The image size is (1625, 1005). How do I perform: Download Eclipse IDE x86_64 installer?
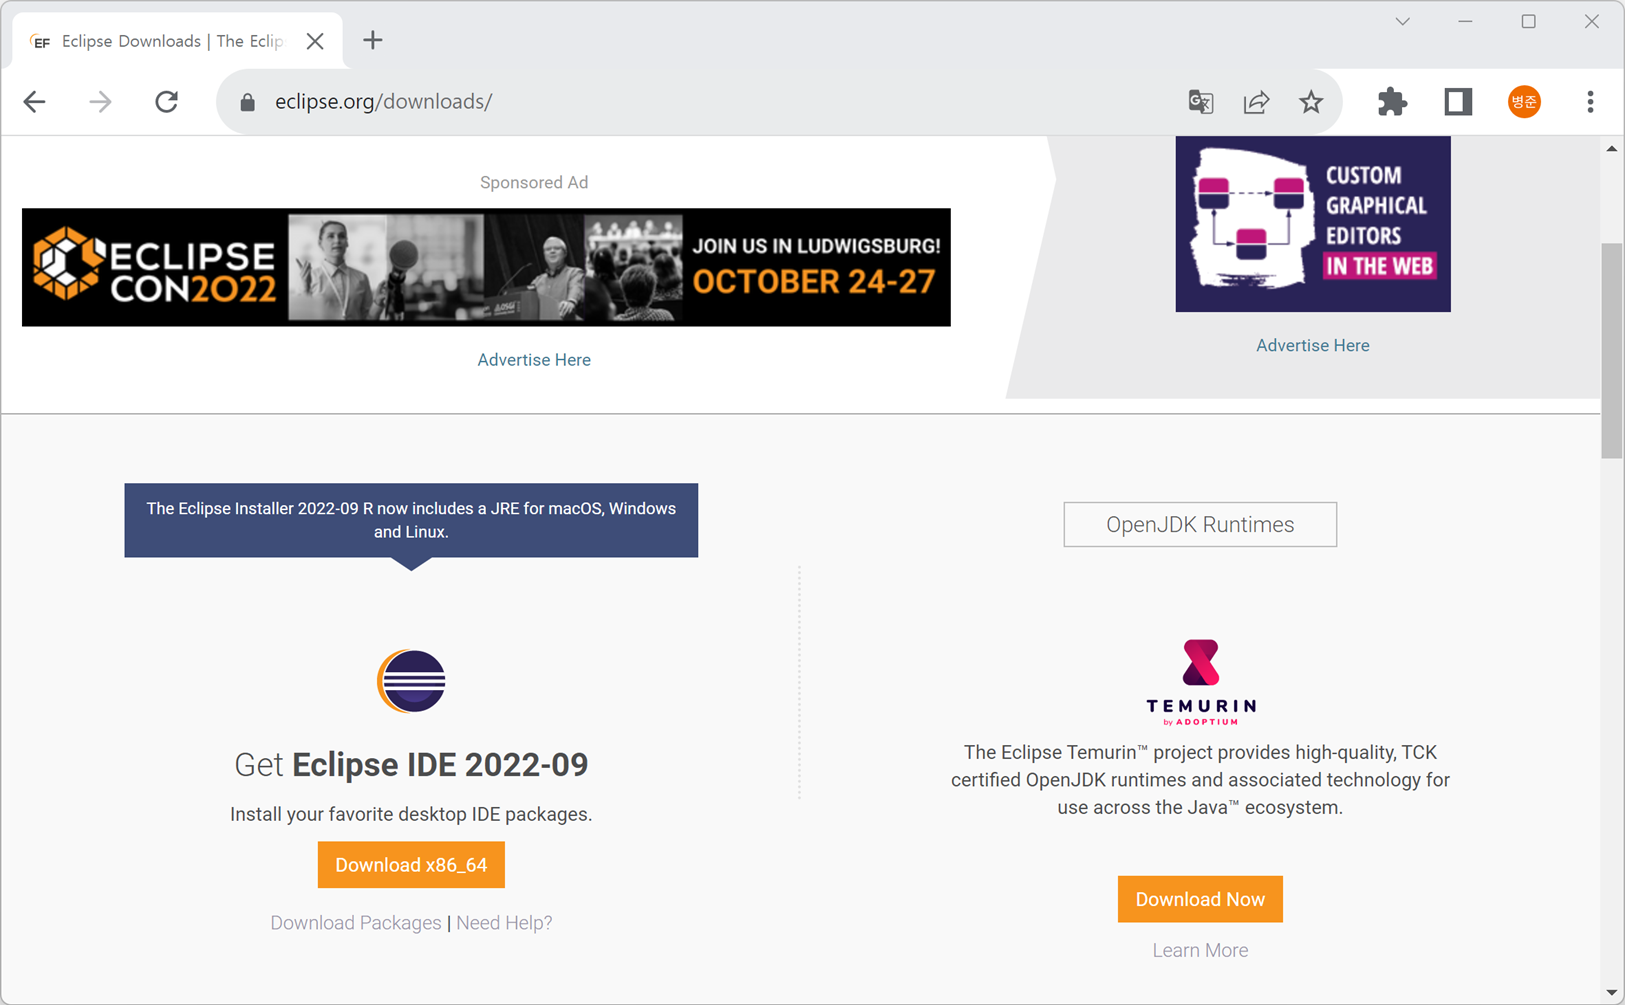[x=411, y=865]
